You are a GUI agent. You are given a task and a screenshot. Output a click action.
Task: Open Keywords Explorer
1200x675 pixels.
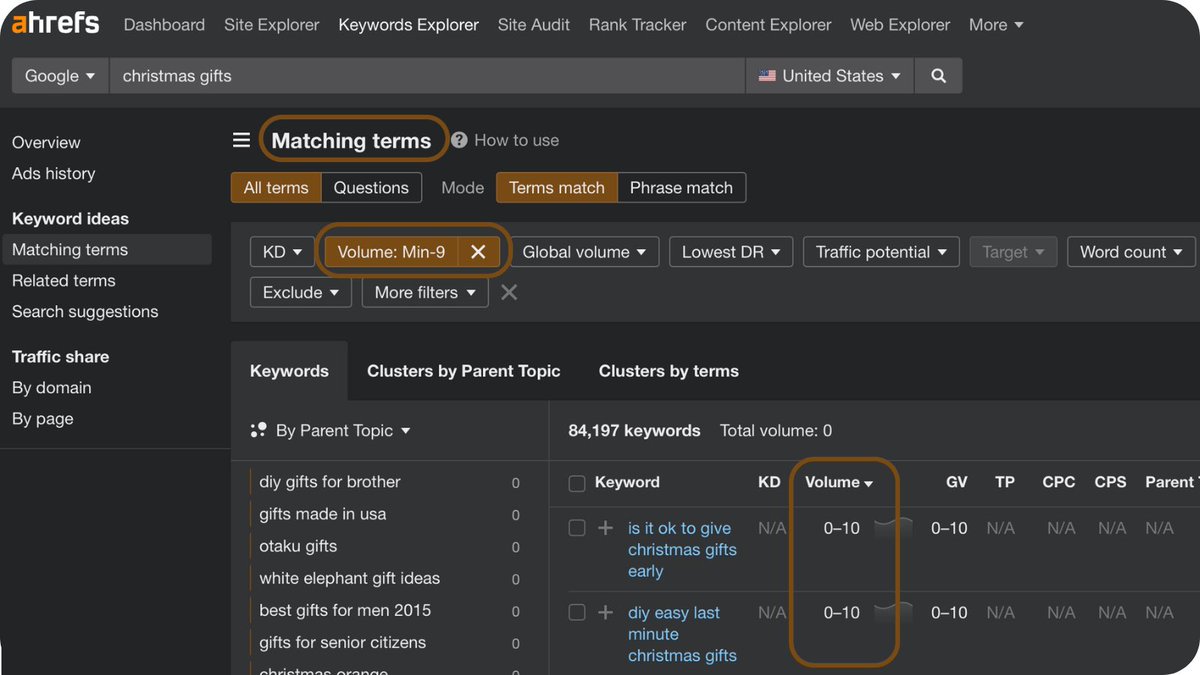pos(409,25)
